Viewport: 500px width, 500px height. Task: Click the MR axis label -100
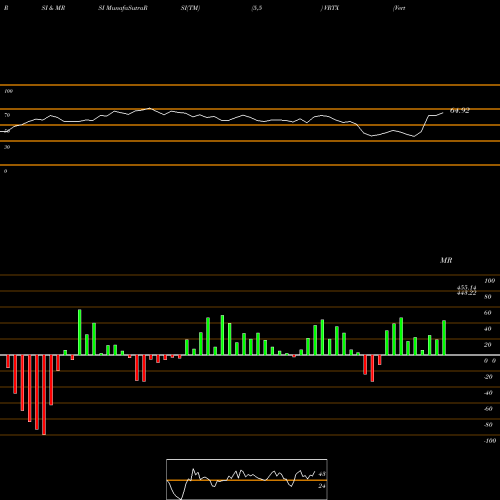[490, 441]
